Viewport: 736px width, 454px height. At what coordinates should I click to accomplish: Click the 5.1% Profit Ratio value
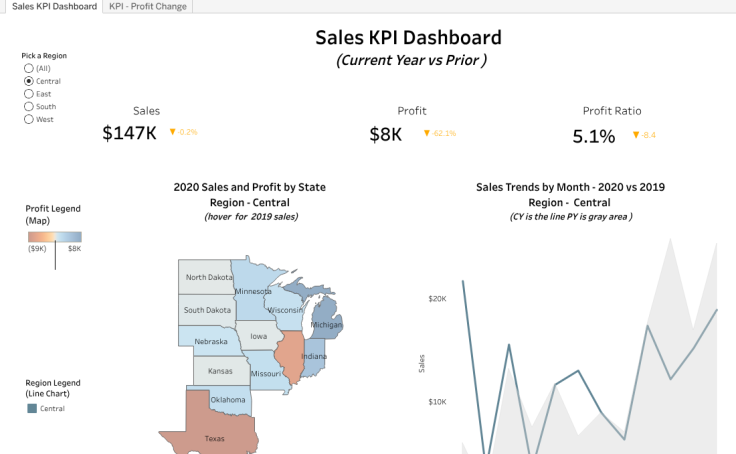(593, 136)
